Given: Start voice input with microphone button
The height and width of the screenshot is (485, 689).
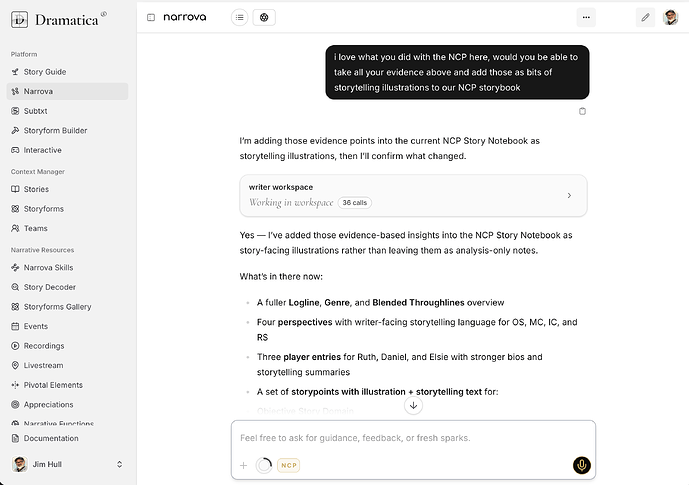Looking at the screenshot, I should [582, 465].
